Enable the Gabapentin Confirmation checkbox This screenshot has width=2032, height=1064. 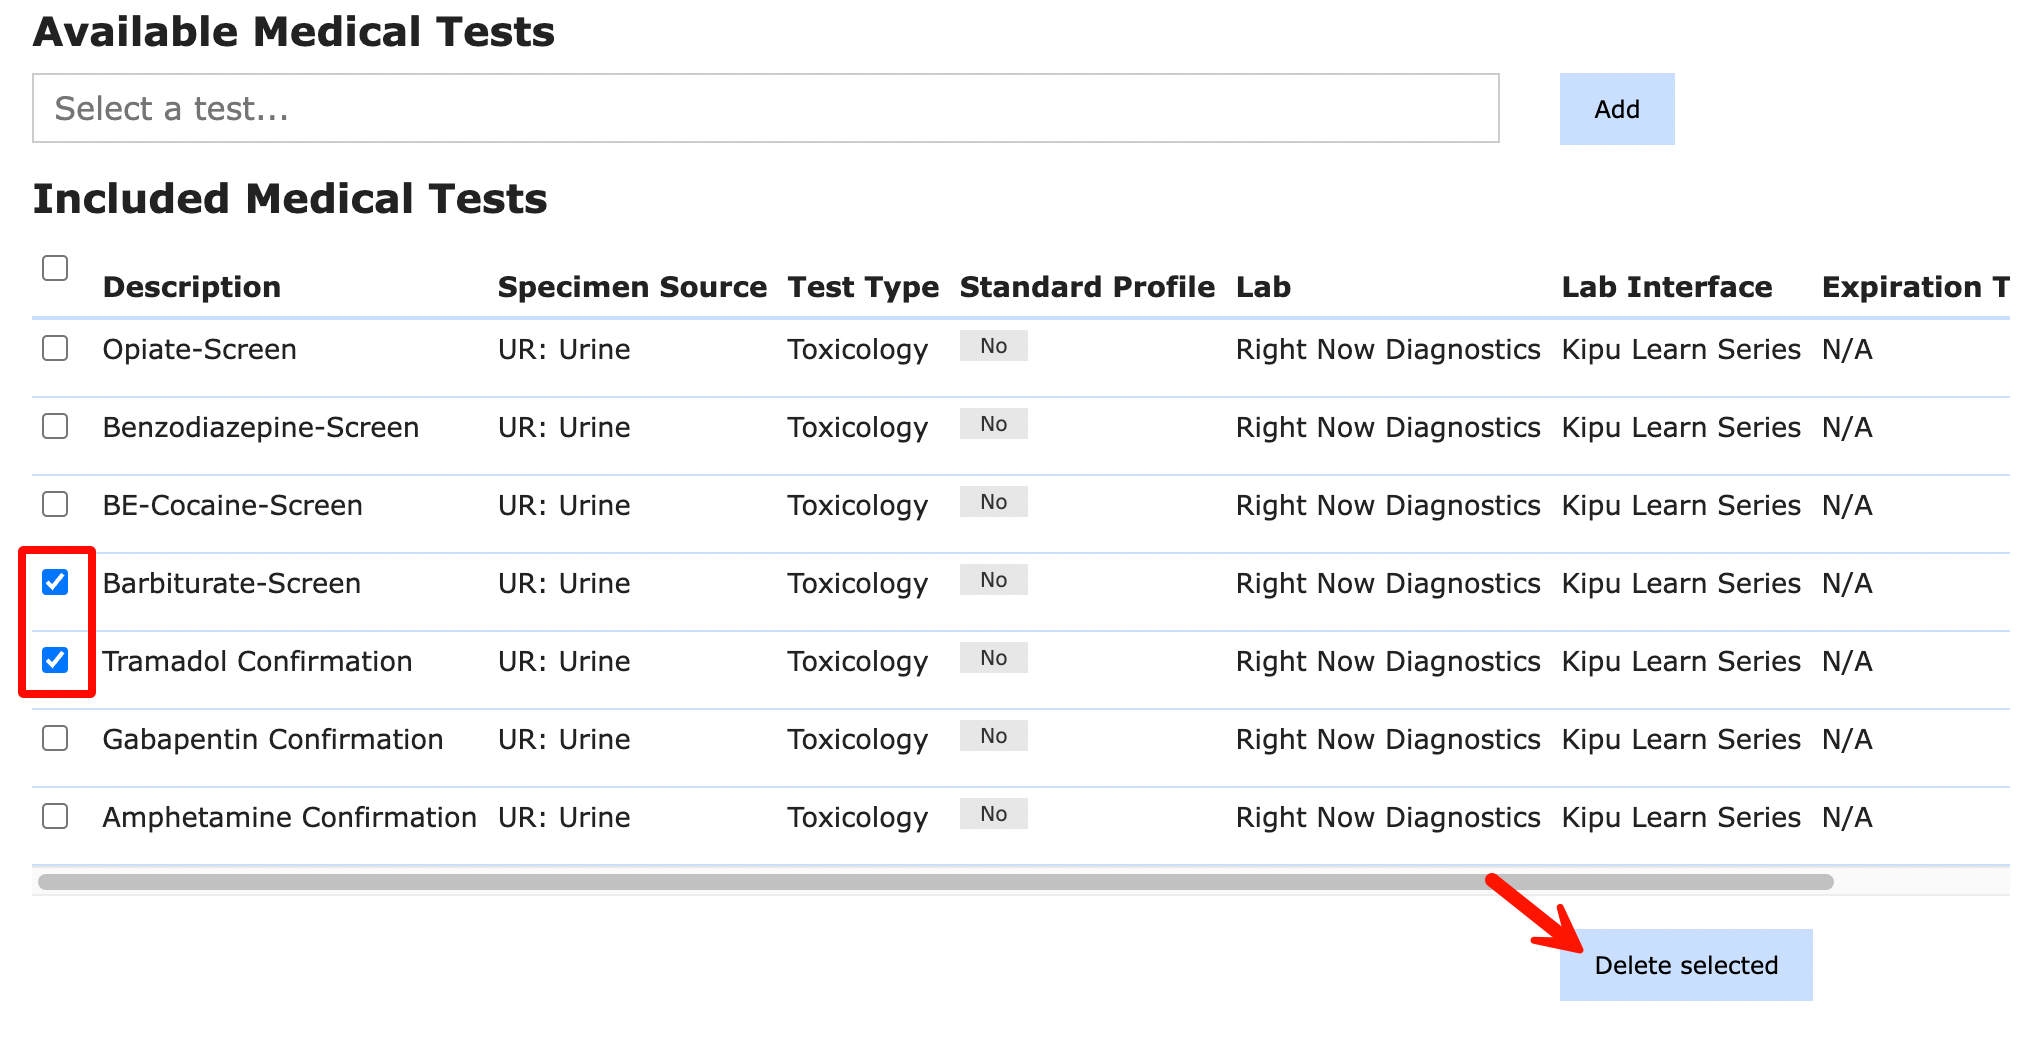[55, 738]
